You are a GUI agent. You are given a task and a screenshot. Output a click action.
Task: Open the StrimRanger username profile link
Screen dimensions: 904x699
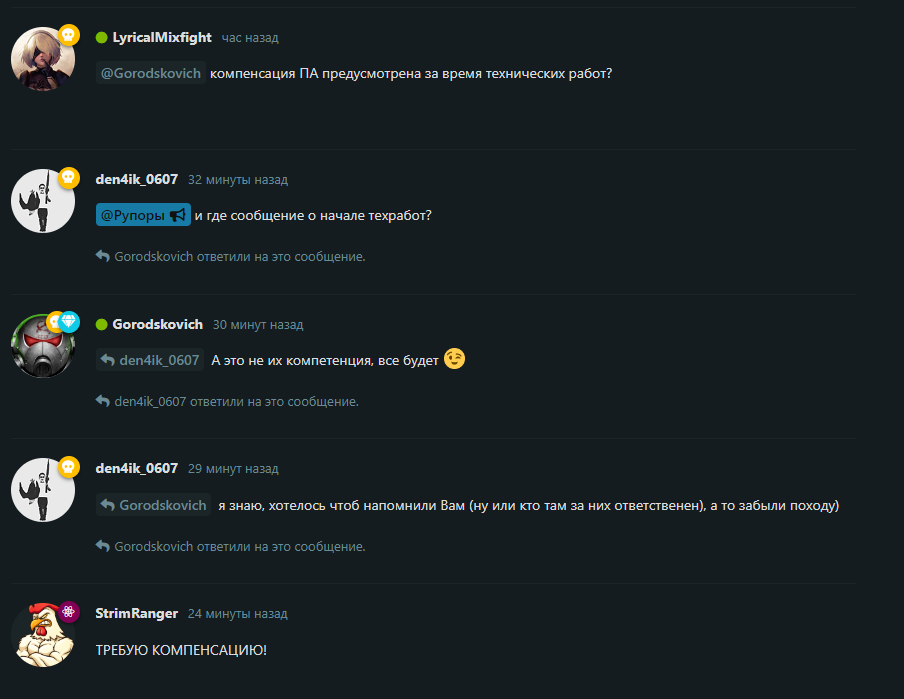point(137,613)
